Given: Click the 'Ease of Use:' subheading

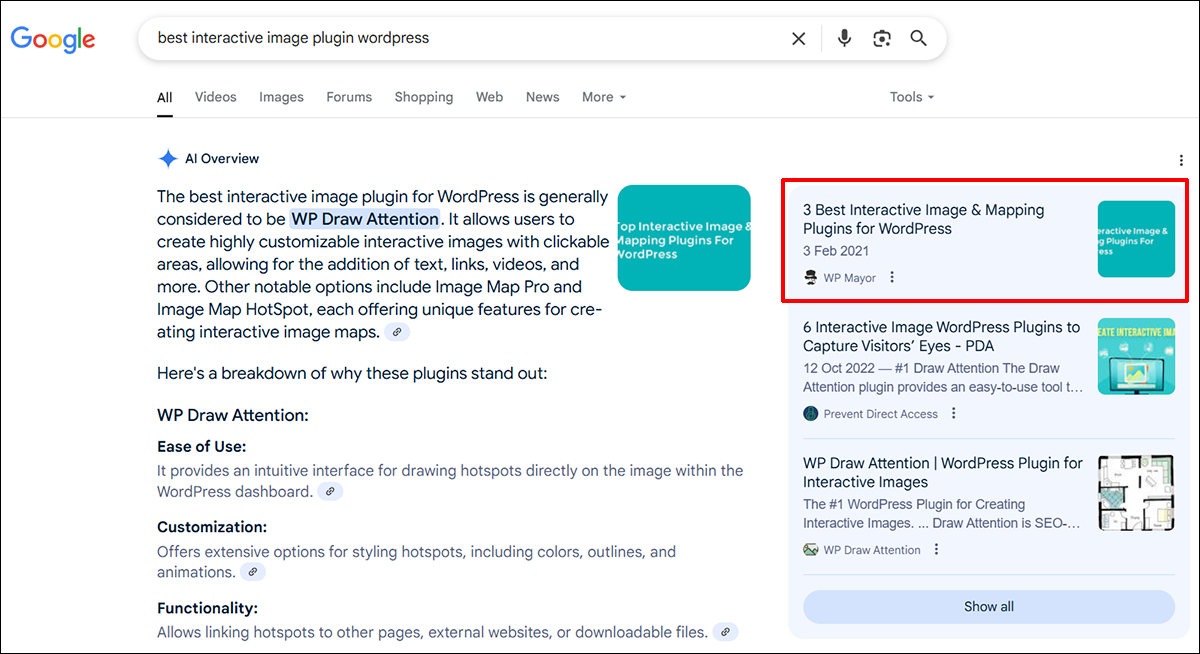Looking at the screenshot, I should pyautogui.click(x=201, y=446).
